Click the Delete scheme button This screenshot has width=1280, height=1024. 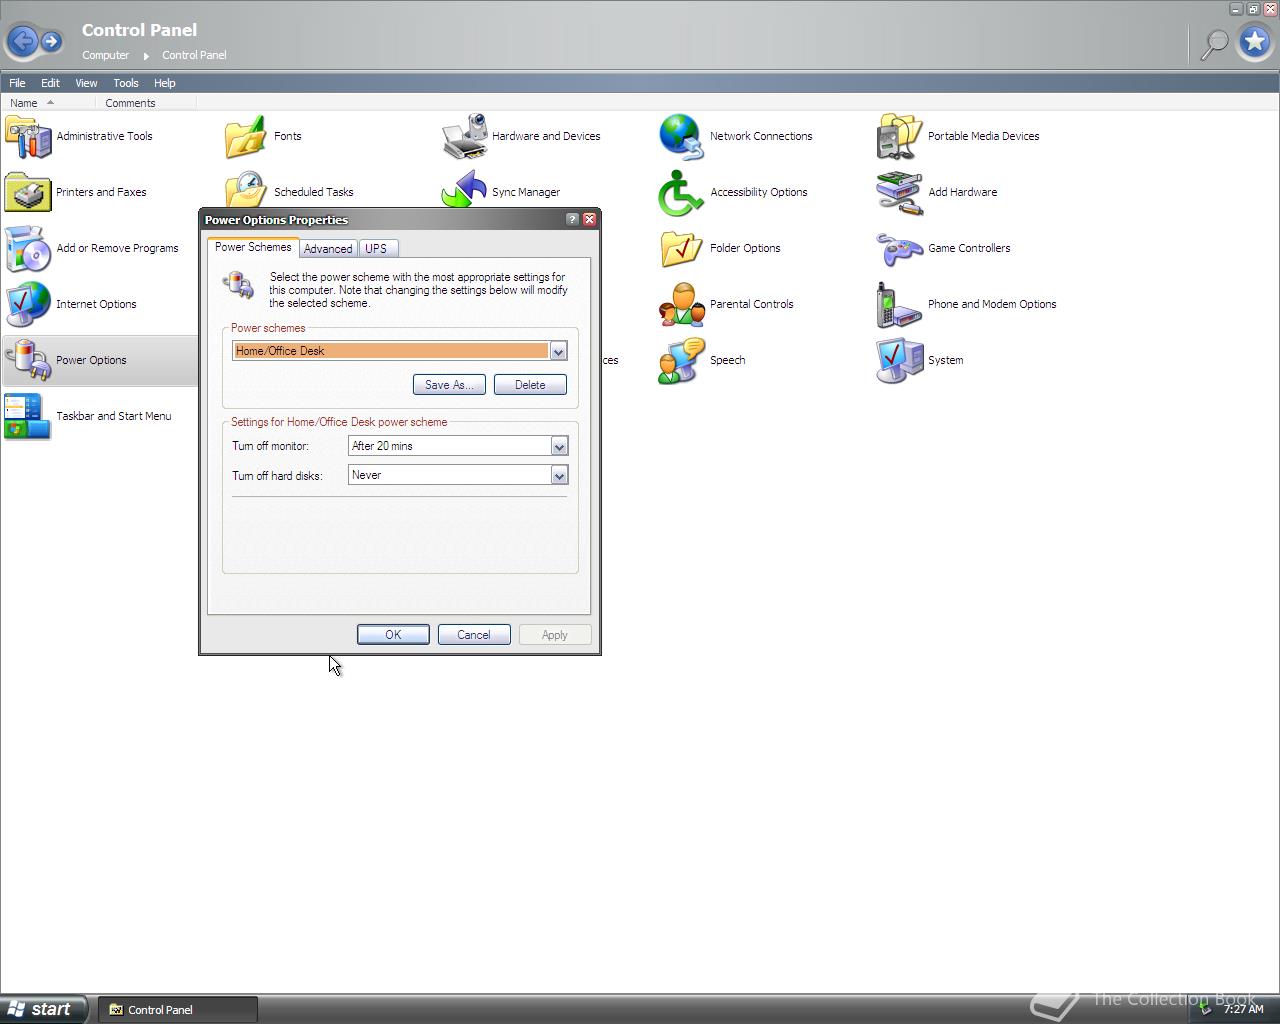coord(530,385)
